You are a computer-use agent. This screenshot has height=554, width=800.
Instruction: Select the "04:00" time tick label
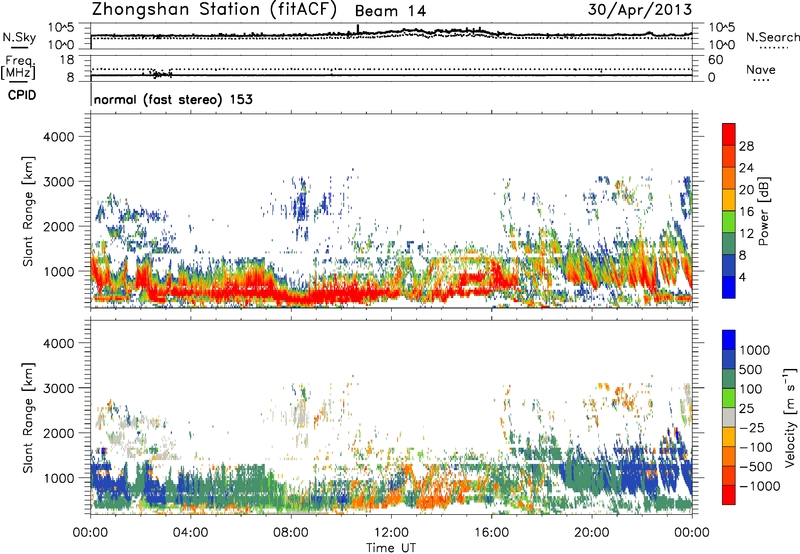[190, 533]
